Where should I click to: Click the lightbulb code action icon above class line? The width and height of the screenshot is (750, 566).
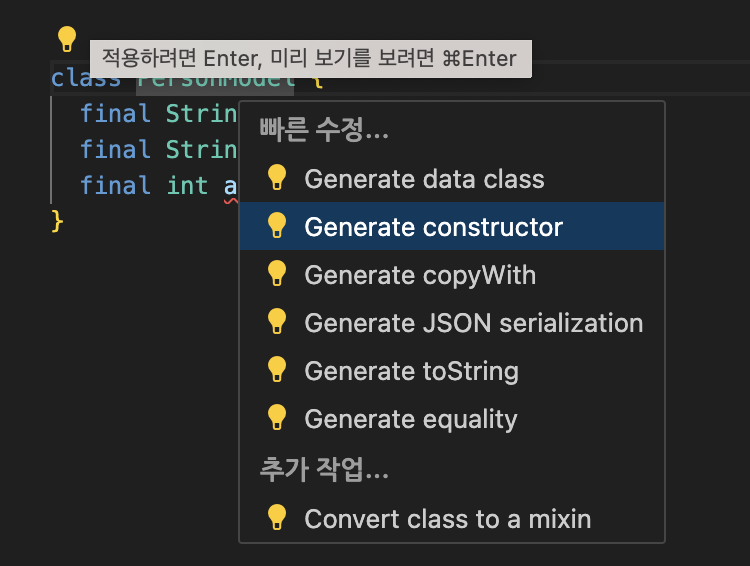click(67, 39)
